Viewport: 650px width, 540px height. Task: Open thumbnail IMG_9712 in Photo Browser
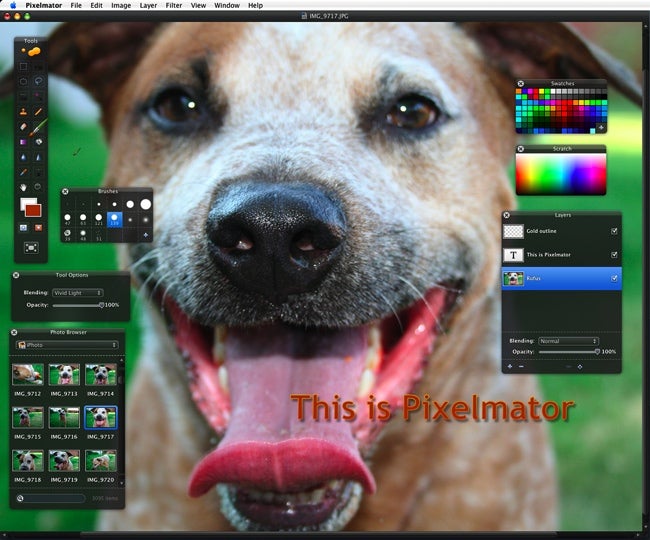[28, 374]
